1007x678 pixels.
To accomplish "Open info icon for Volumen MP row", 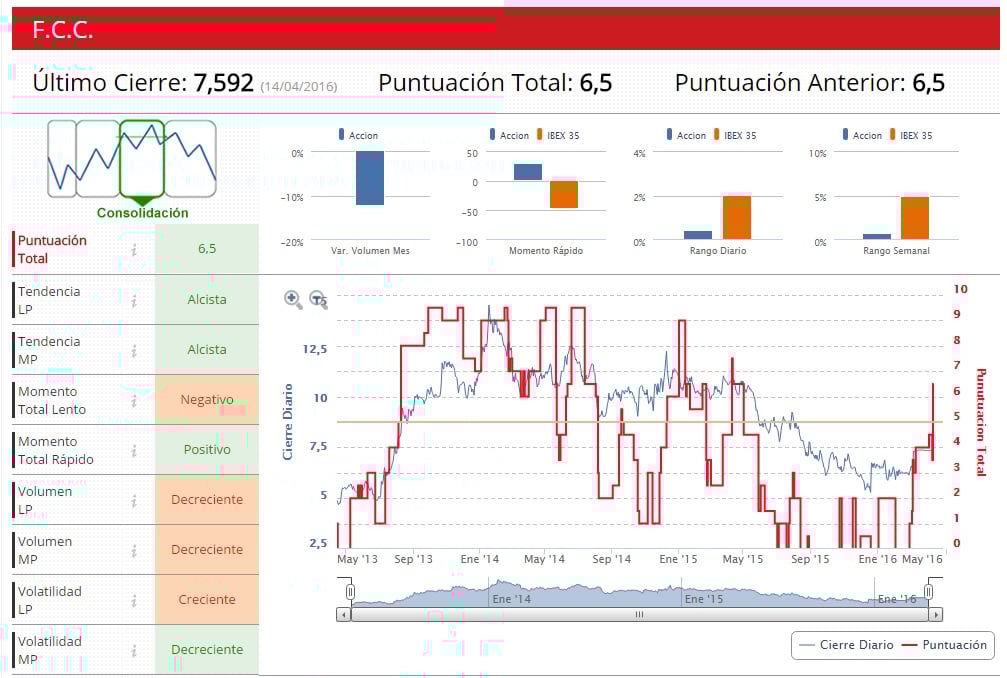I will tap(134, 550).
